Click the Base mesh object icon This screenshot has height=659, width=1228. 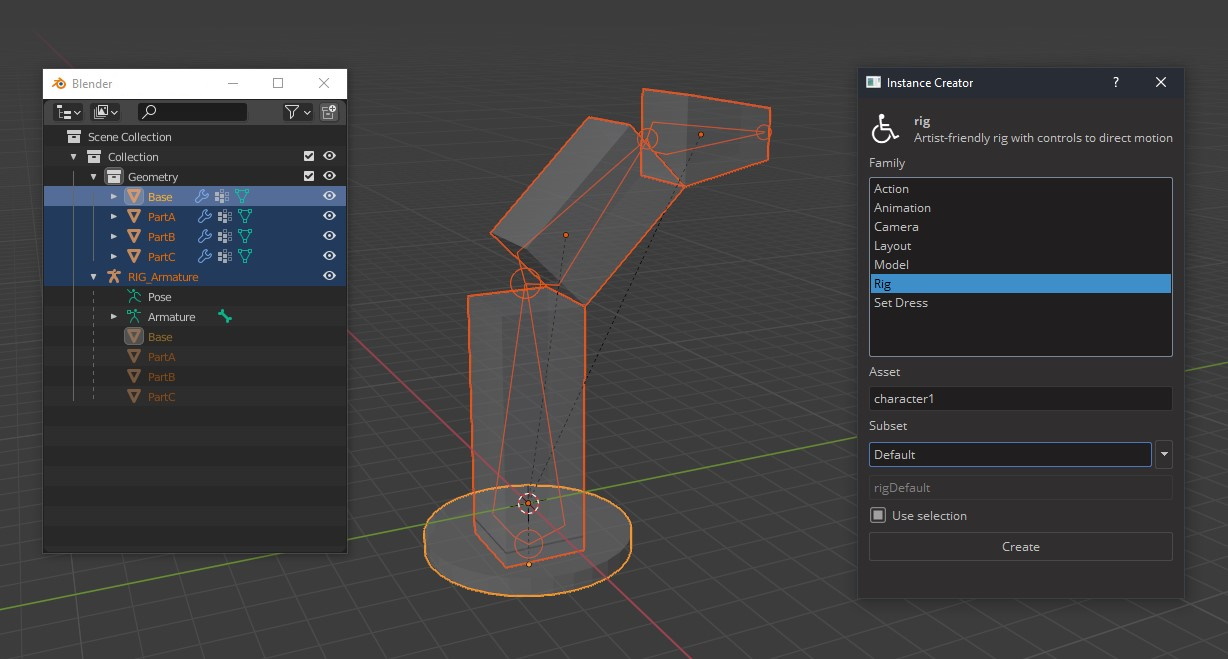pyautogui.click(x=134, y=197)
